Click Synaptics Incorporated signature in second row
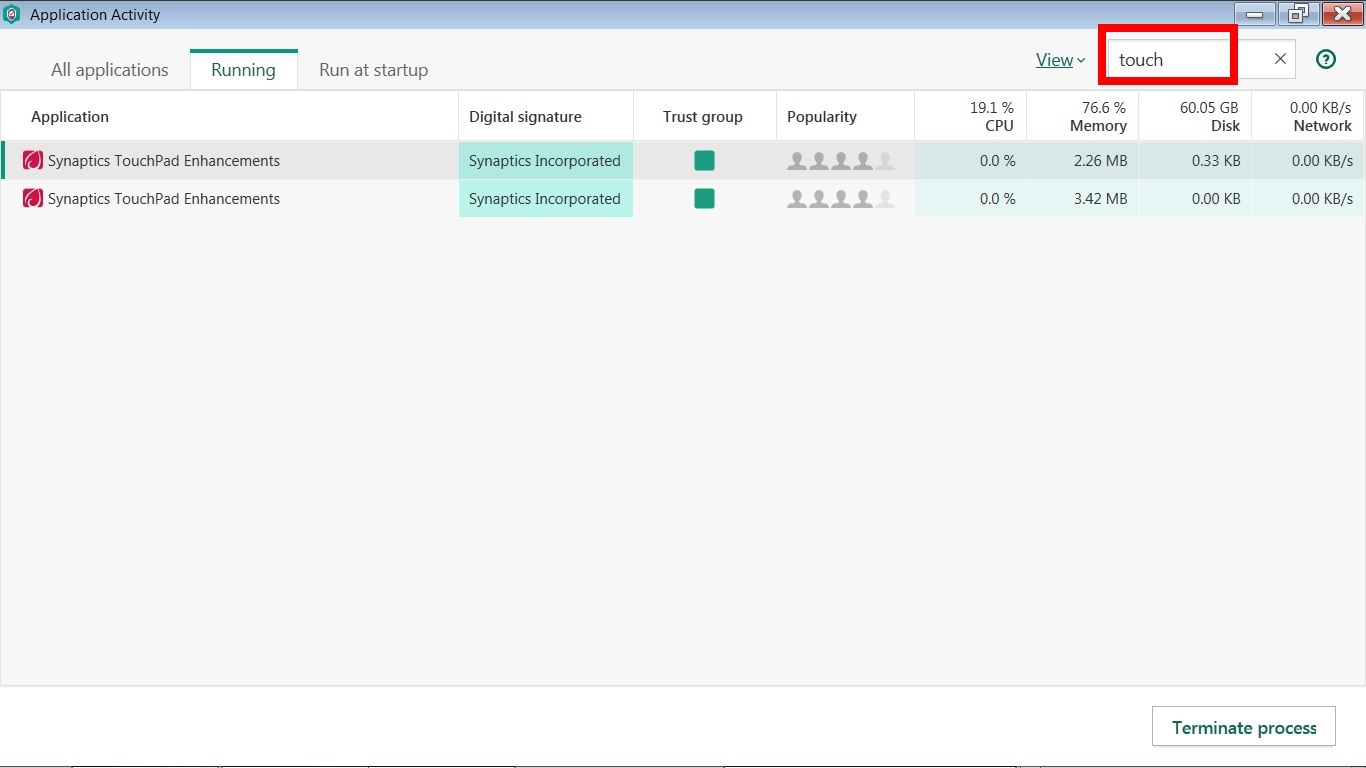Viewport: 1366px width, 768px height. pos(545,198)
